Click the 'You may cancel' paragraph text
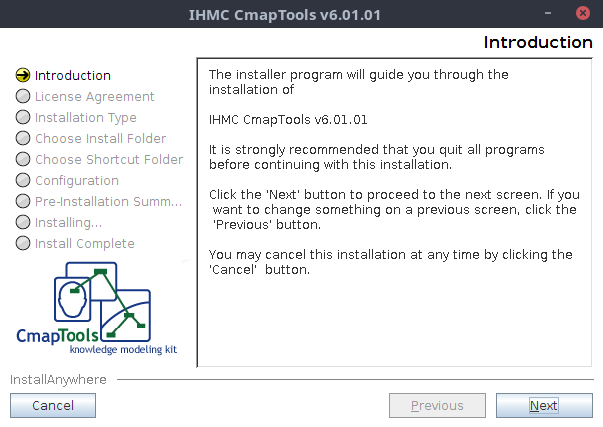603x427 pixels. (390, 262)
